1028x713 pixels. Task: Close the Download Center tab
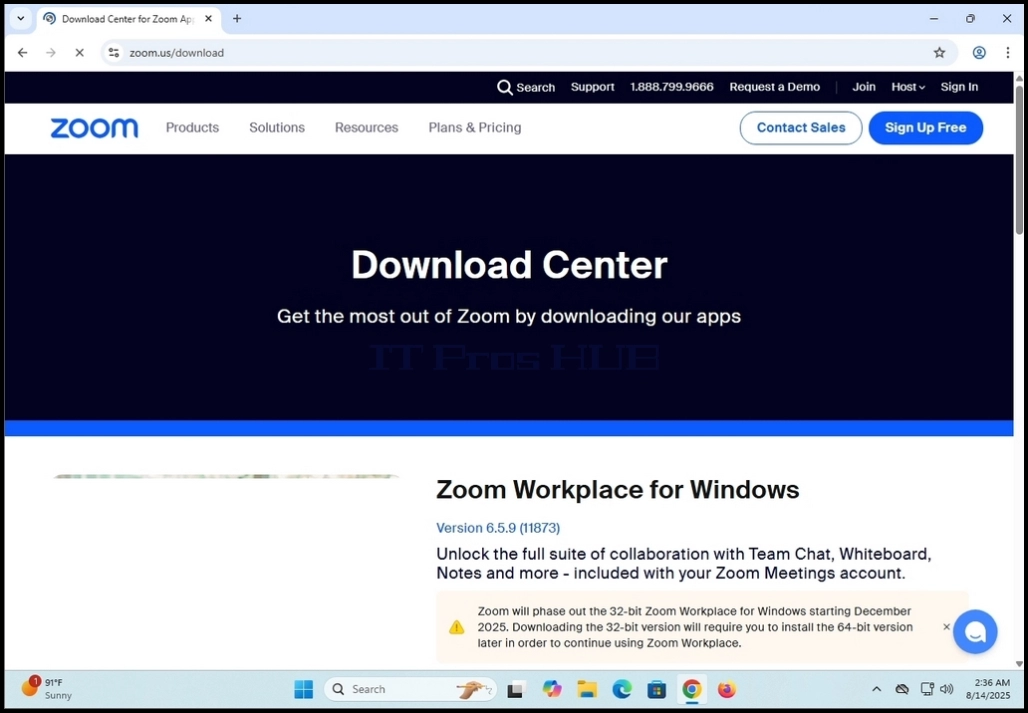click(x=208, y=18)
